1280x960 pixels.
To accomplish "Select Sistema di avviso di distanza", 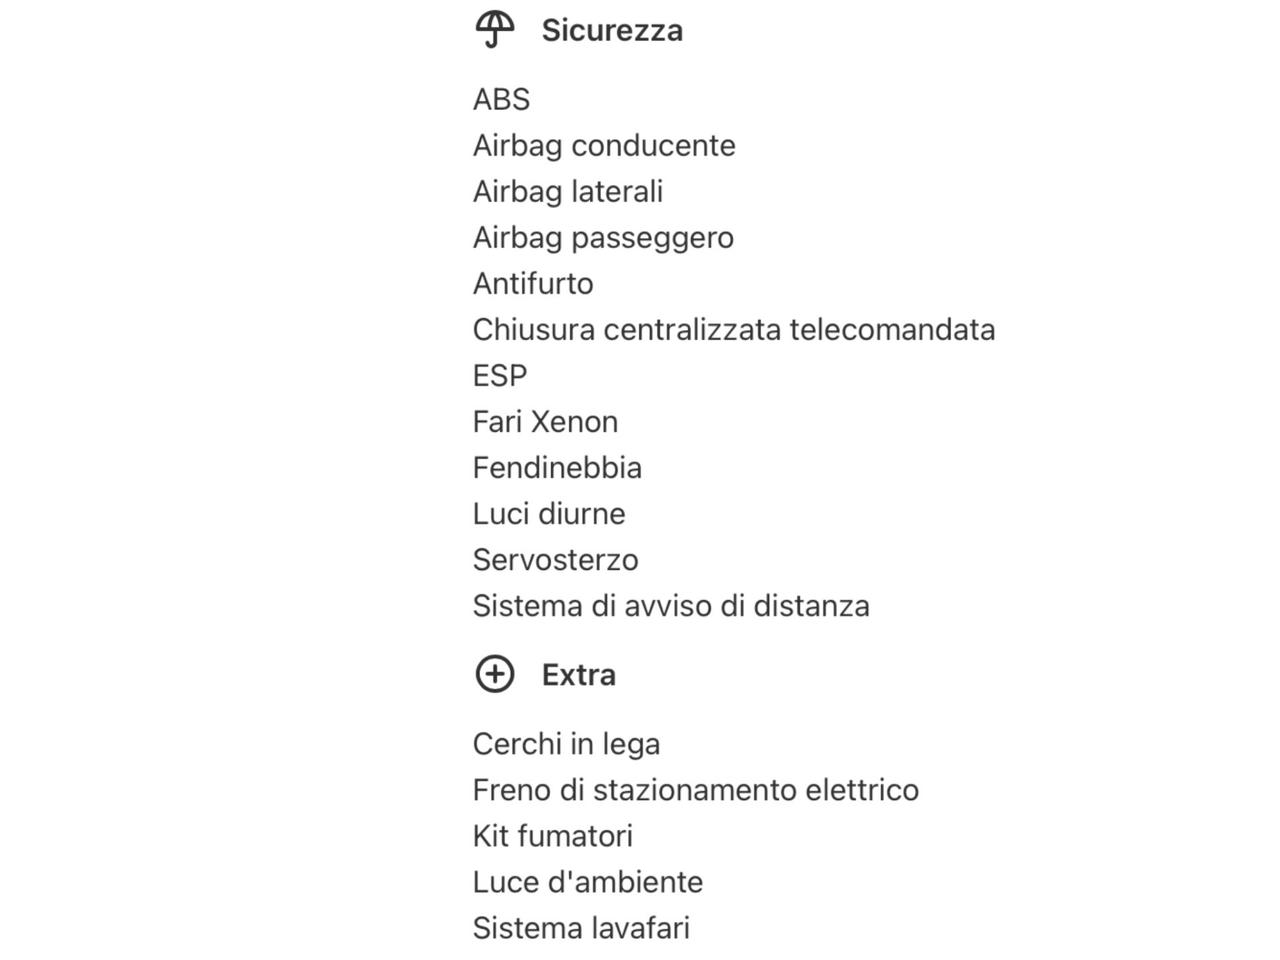I will click(671, 605).
